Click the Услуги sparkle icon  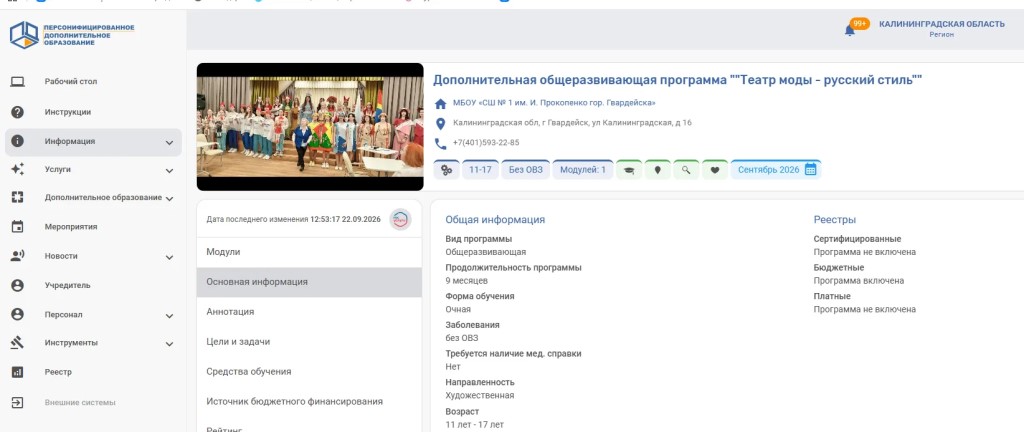(x=18, y=169)
